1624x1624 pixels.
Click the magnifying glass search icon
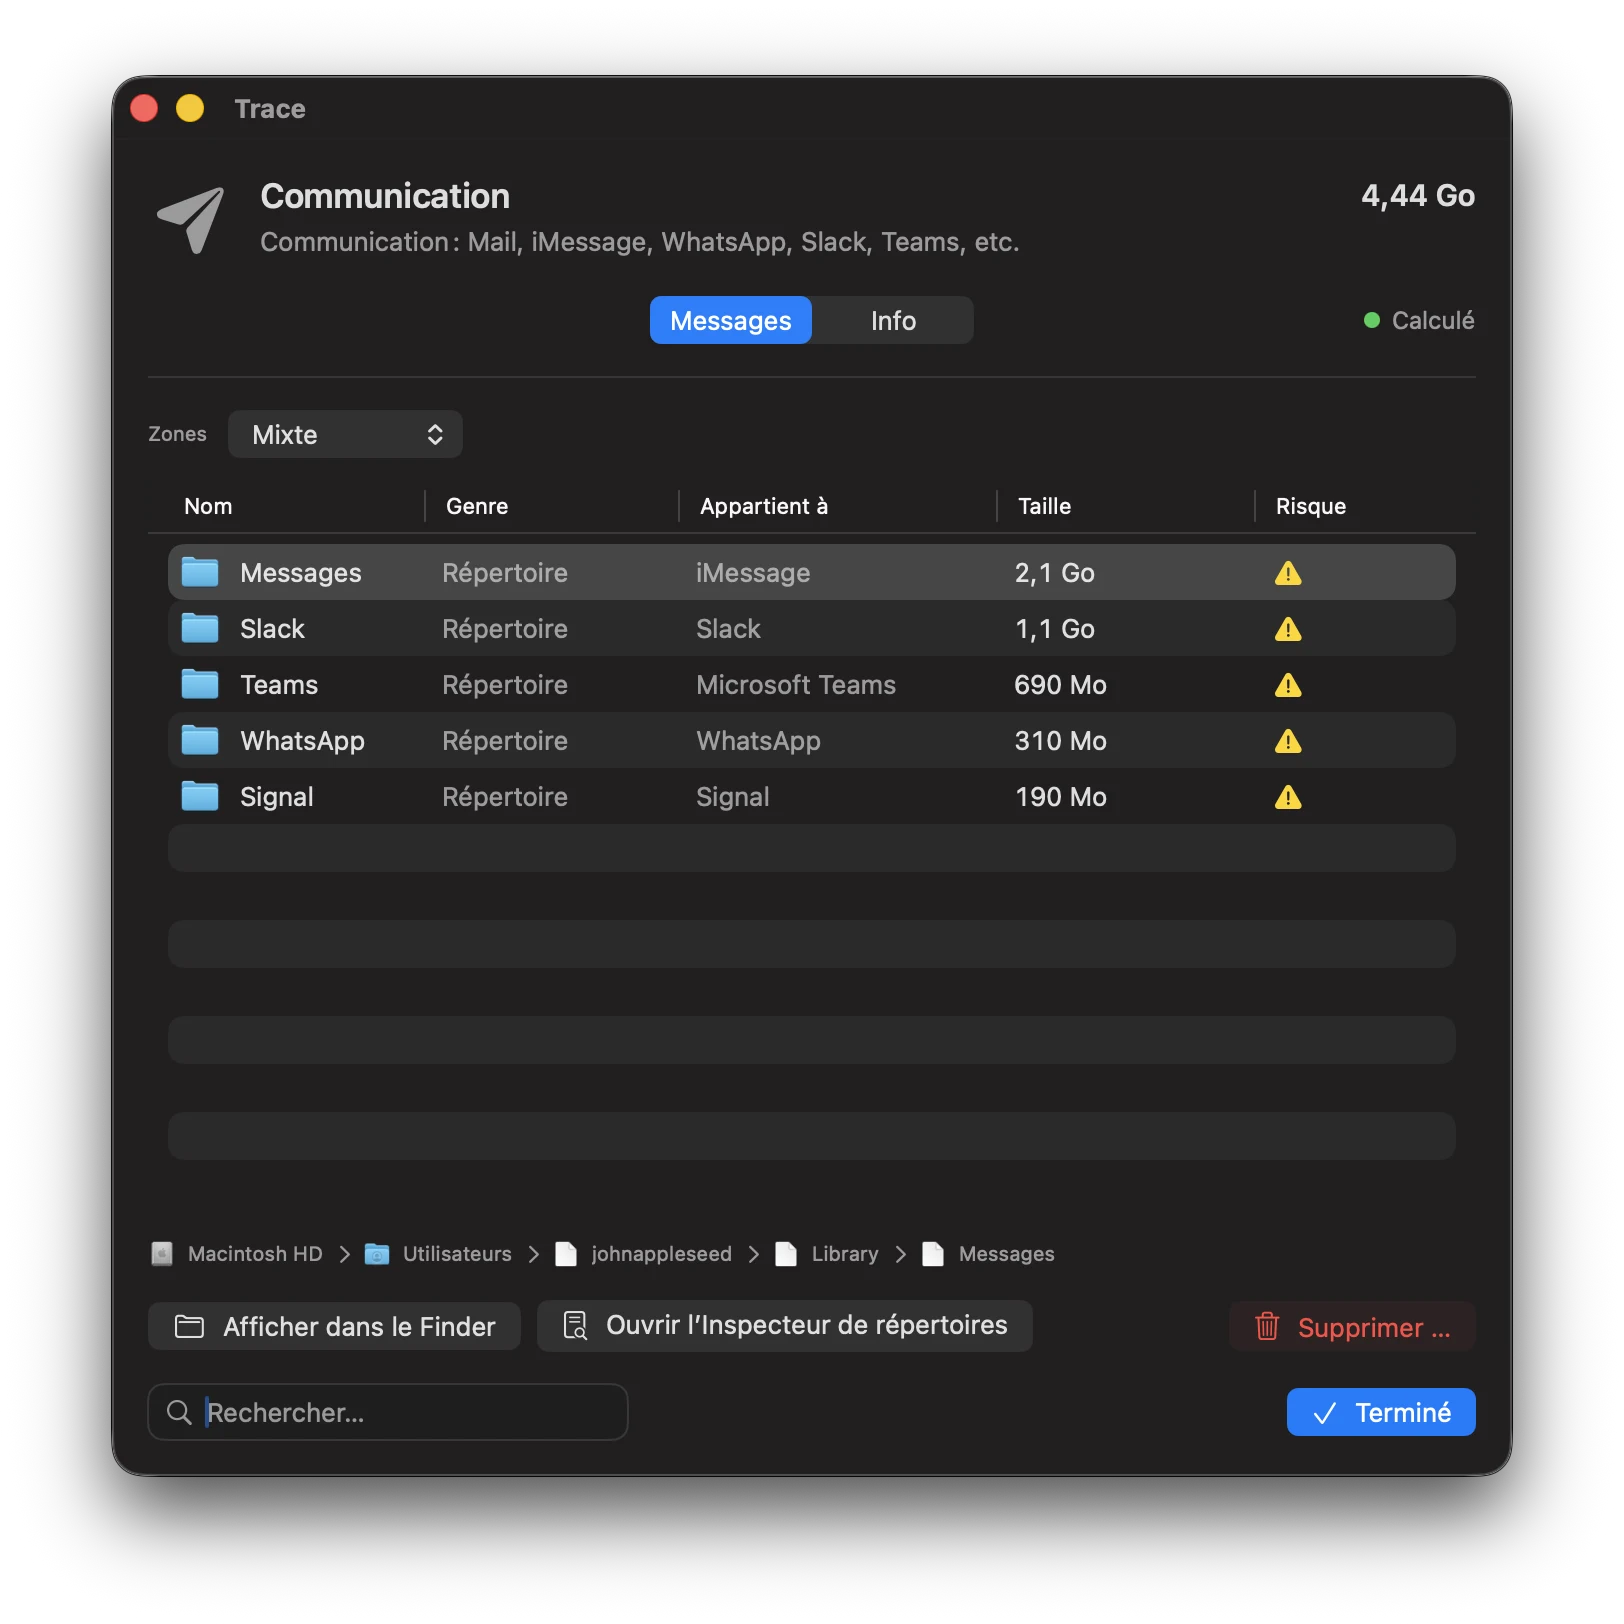pos(179,1412)
